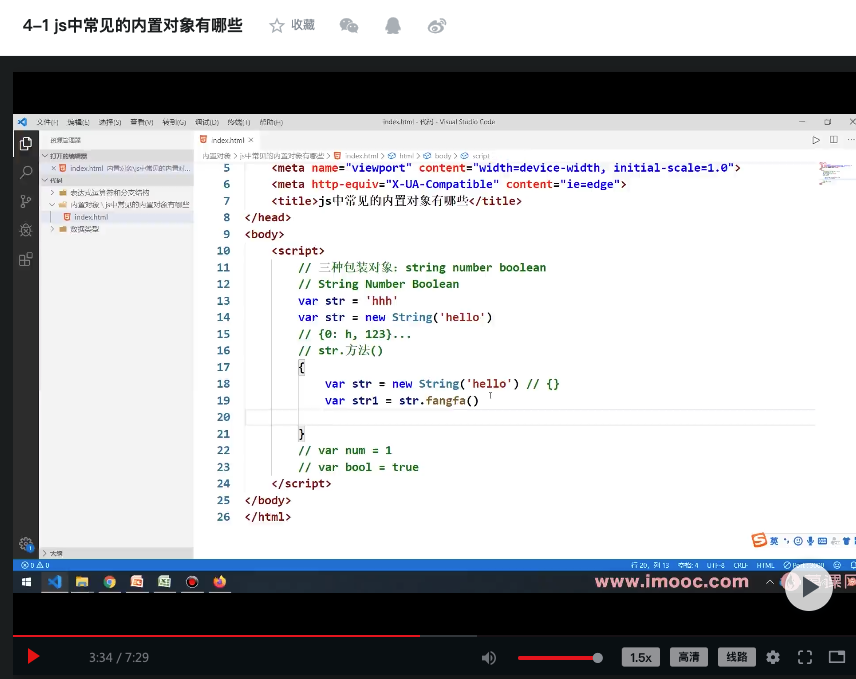The height and width of the screenshot is (679, 856).
Task: Share the lesson via QQ icon
Action: point(393,26)
